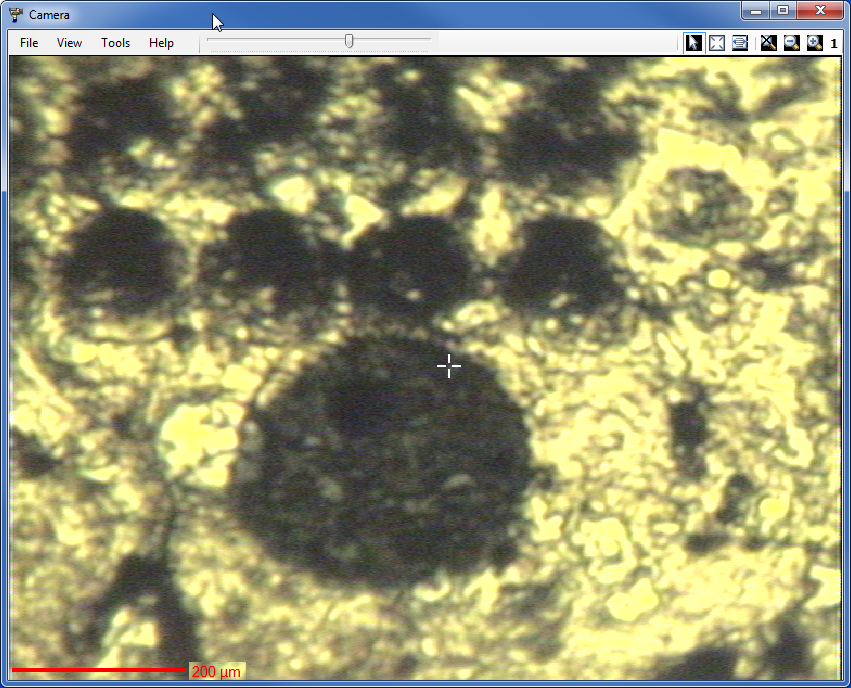Click the white crosshair marker on image
The image size is (851, 688).
click(449, 366)
